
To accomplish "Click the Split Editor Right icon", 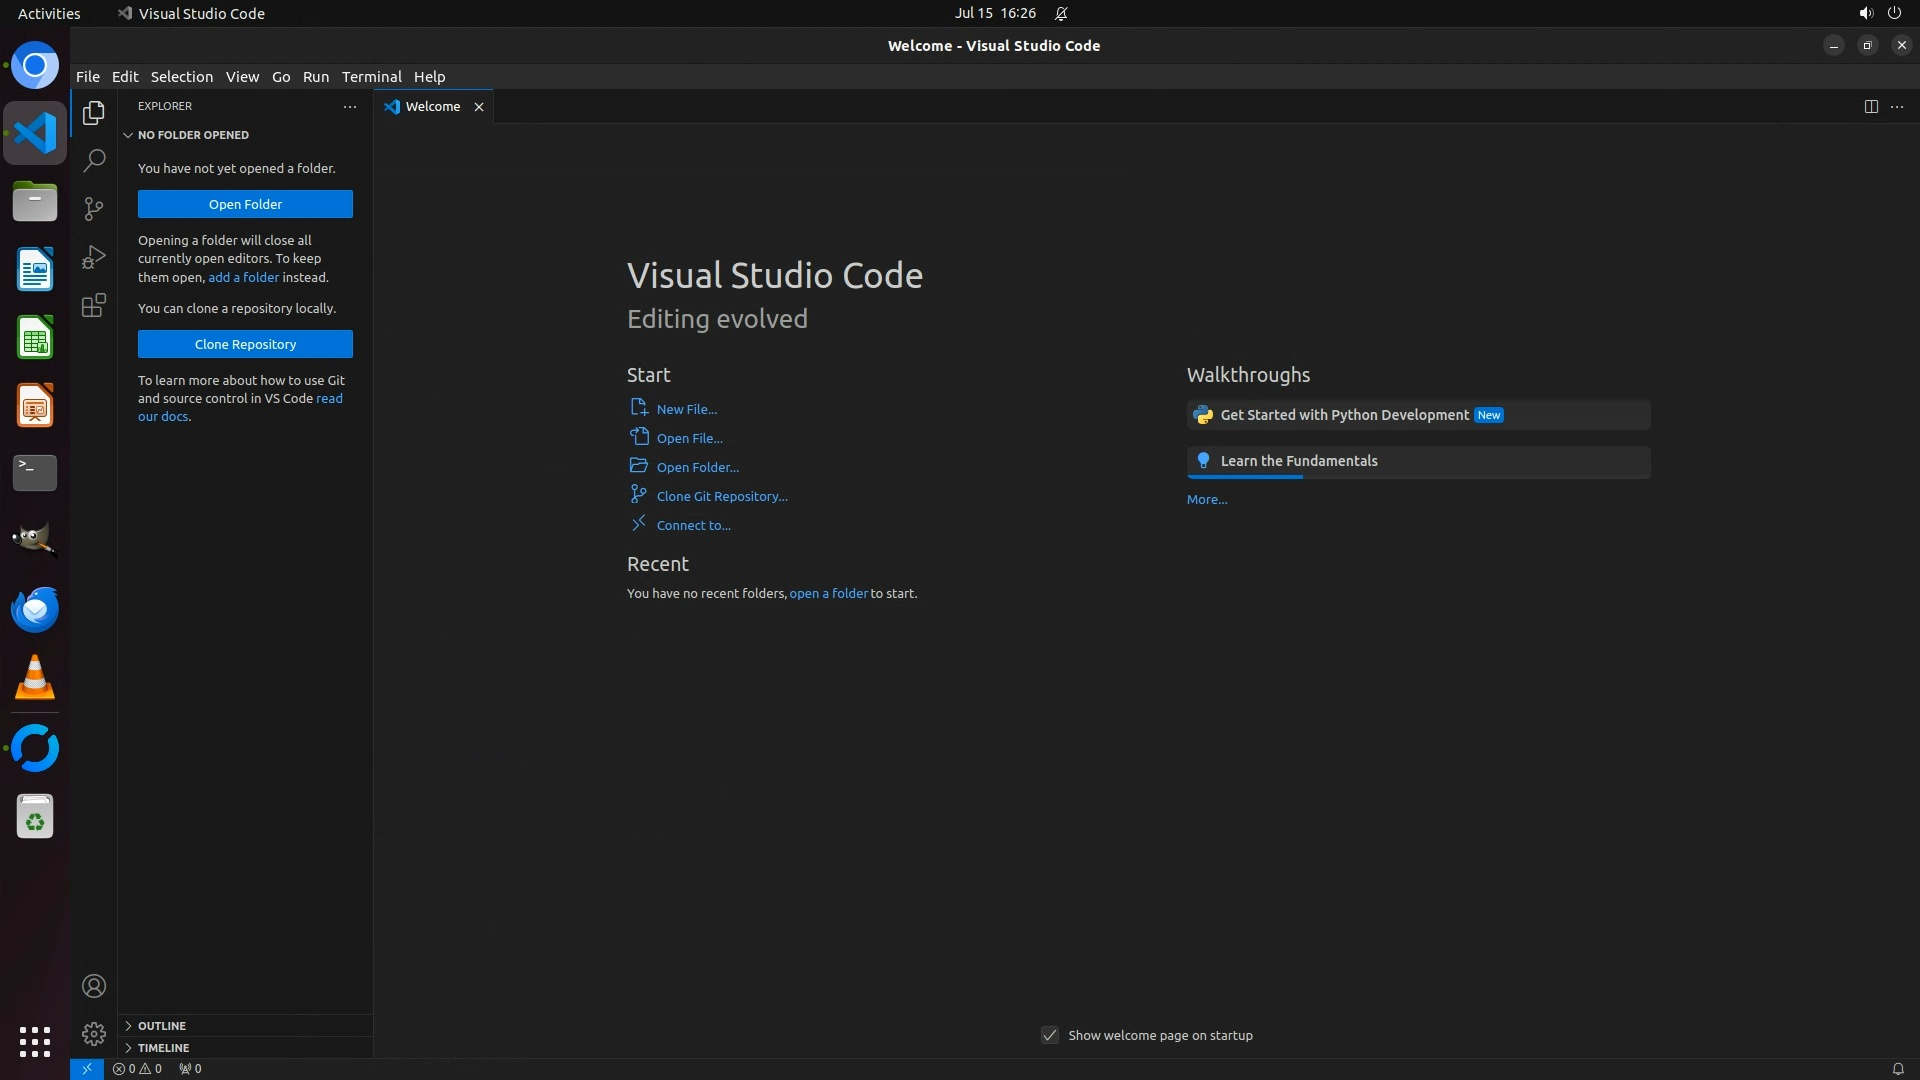I will pos(1871,106).
